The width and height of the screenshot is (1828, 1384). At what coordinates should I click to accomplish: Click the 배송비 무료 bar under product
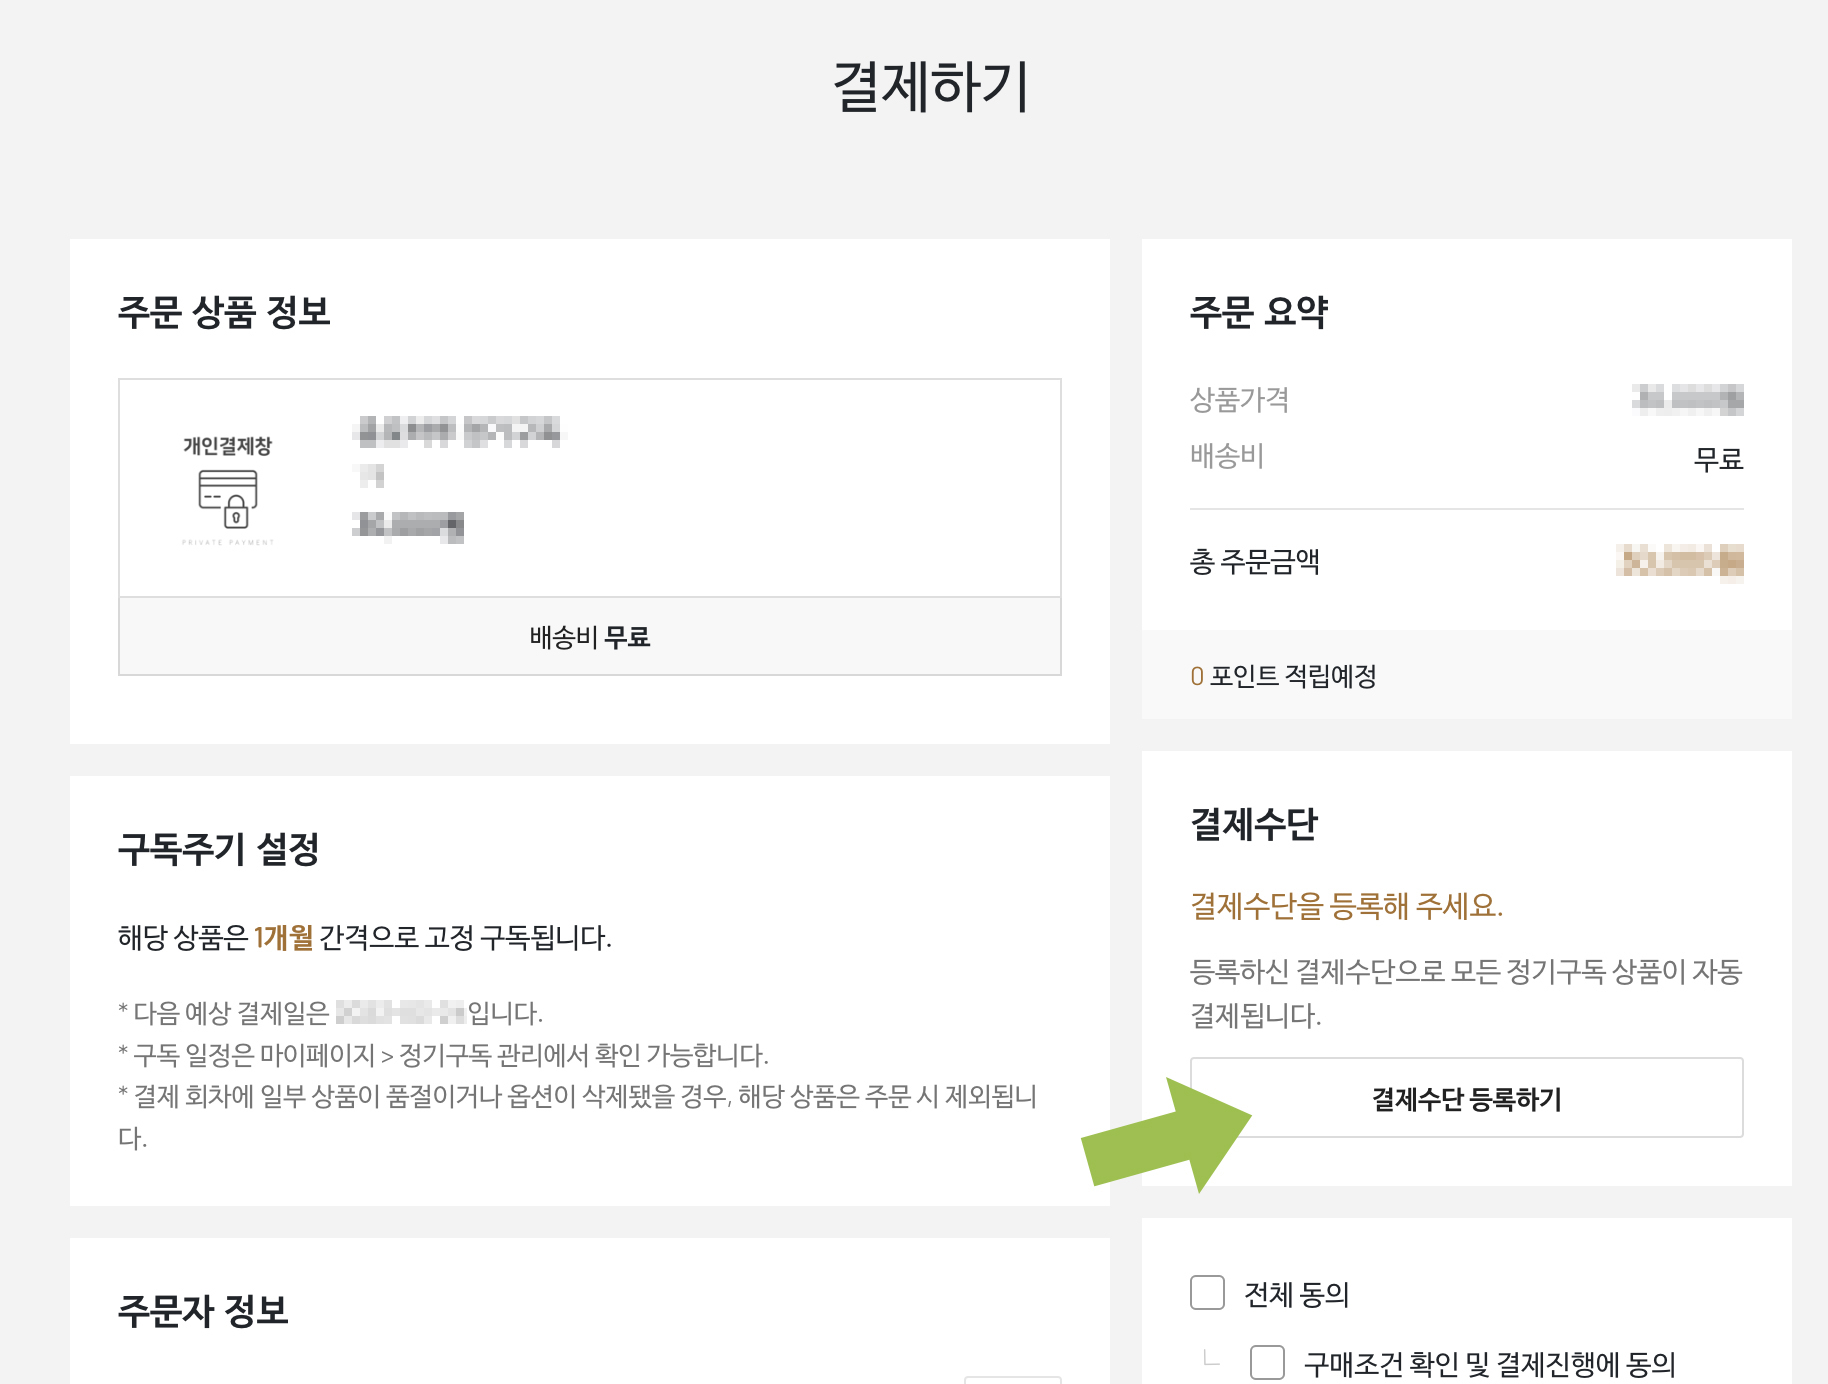(x=590, y=637)
